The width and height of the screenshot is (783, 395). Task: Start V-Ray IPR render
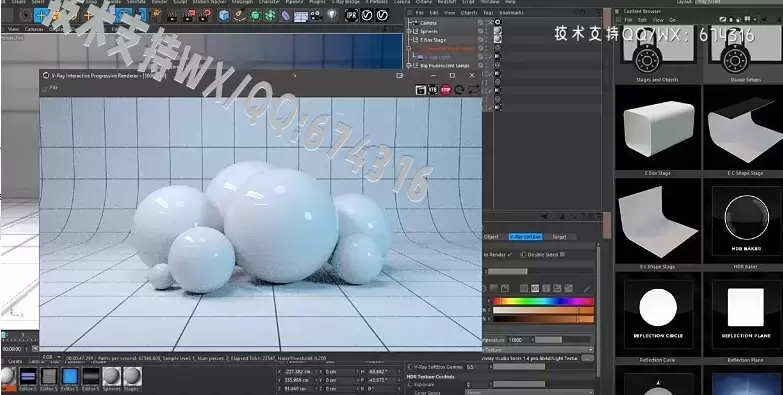[x=352, y=15]
